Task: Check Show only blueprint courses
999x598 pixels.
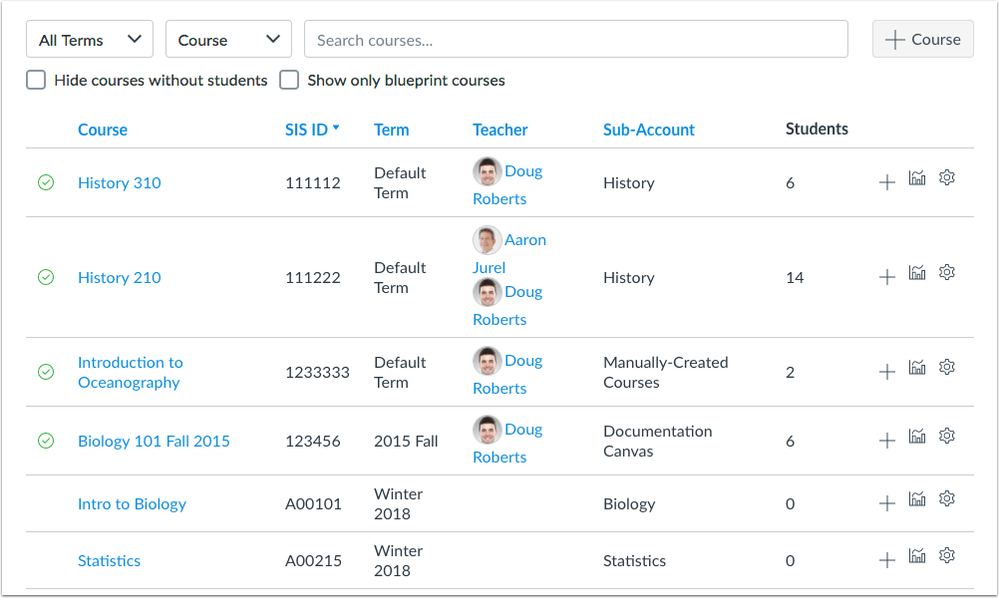Action: click(x=289, y=79)
